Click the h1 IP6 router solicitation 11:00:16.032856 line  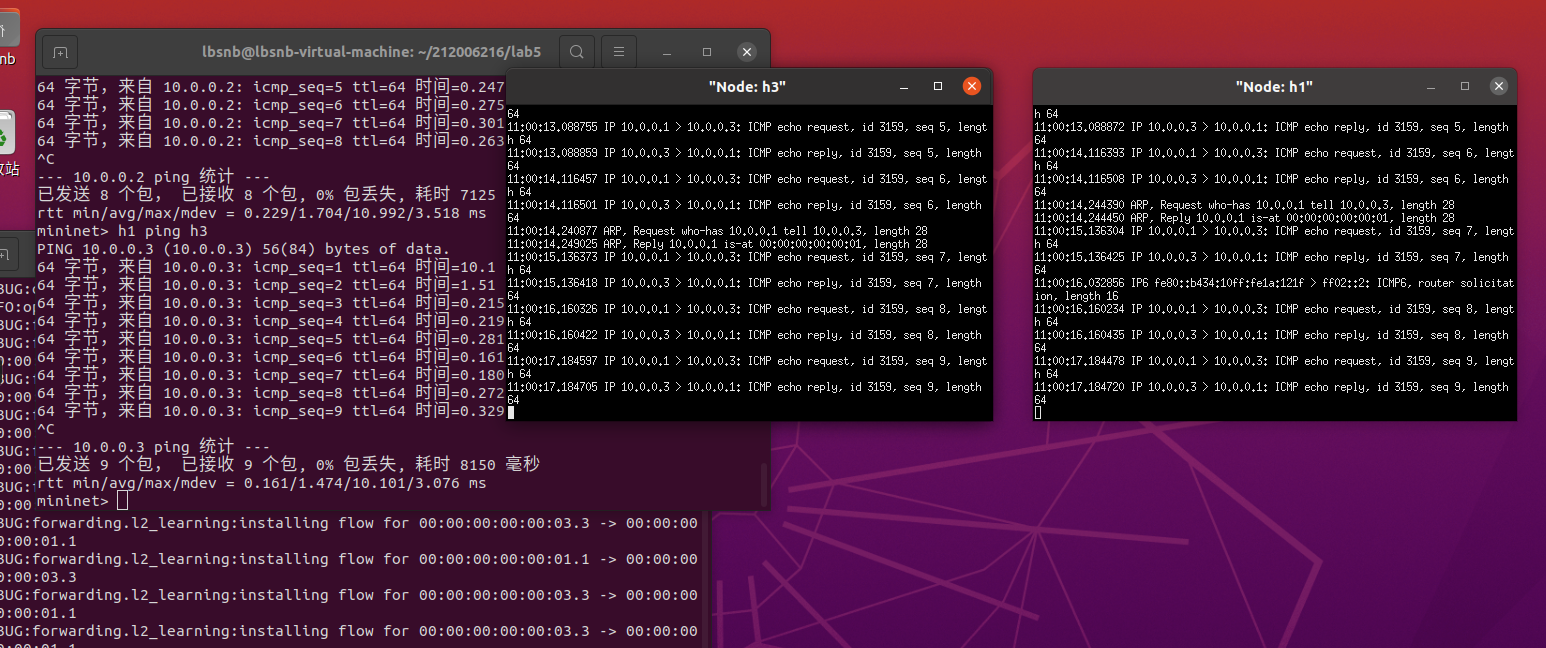(x=1274, y=290)
